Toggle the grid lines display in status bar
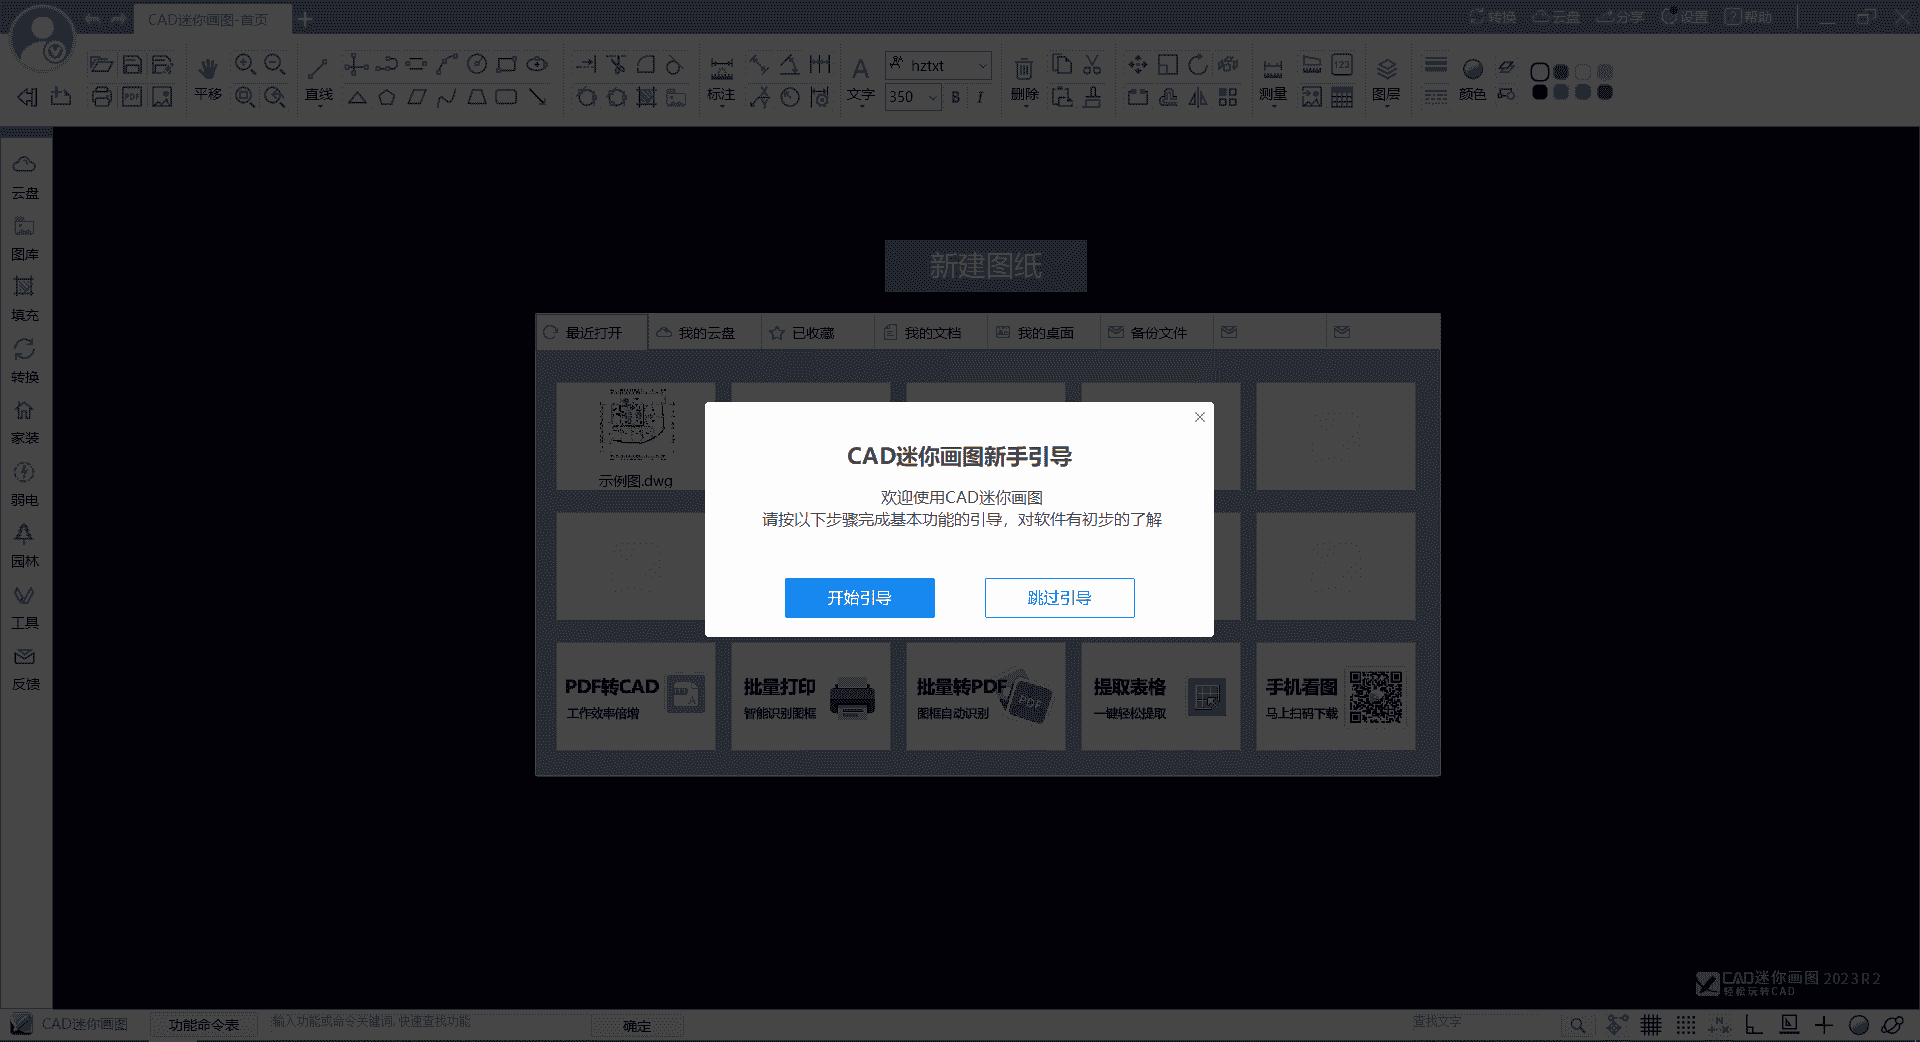1920x1042 pixels. [1651, 1025]
